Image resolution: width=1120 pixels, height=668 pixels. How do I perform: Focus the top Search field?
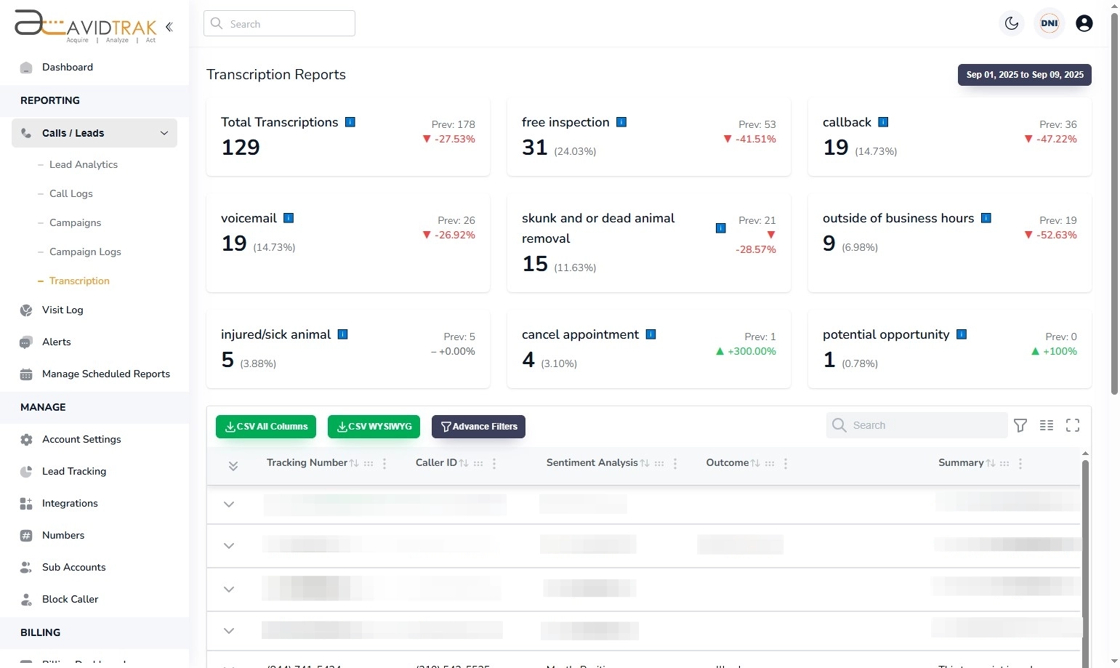pos(279,24)
